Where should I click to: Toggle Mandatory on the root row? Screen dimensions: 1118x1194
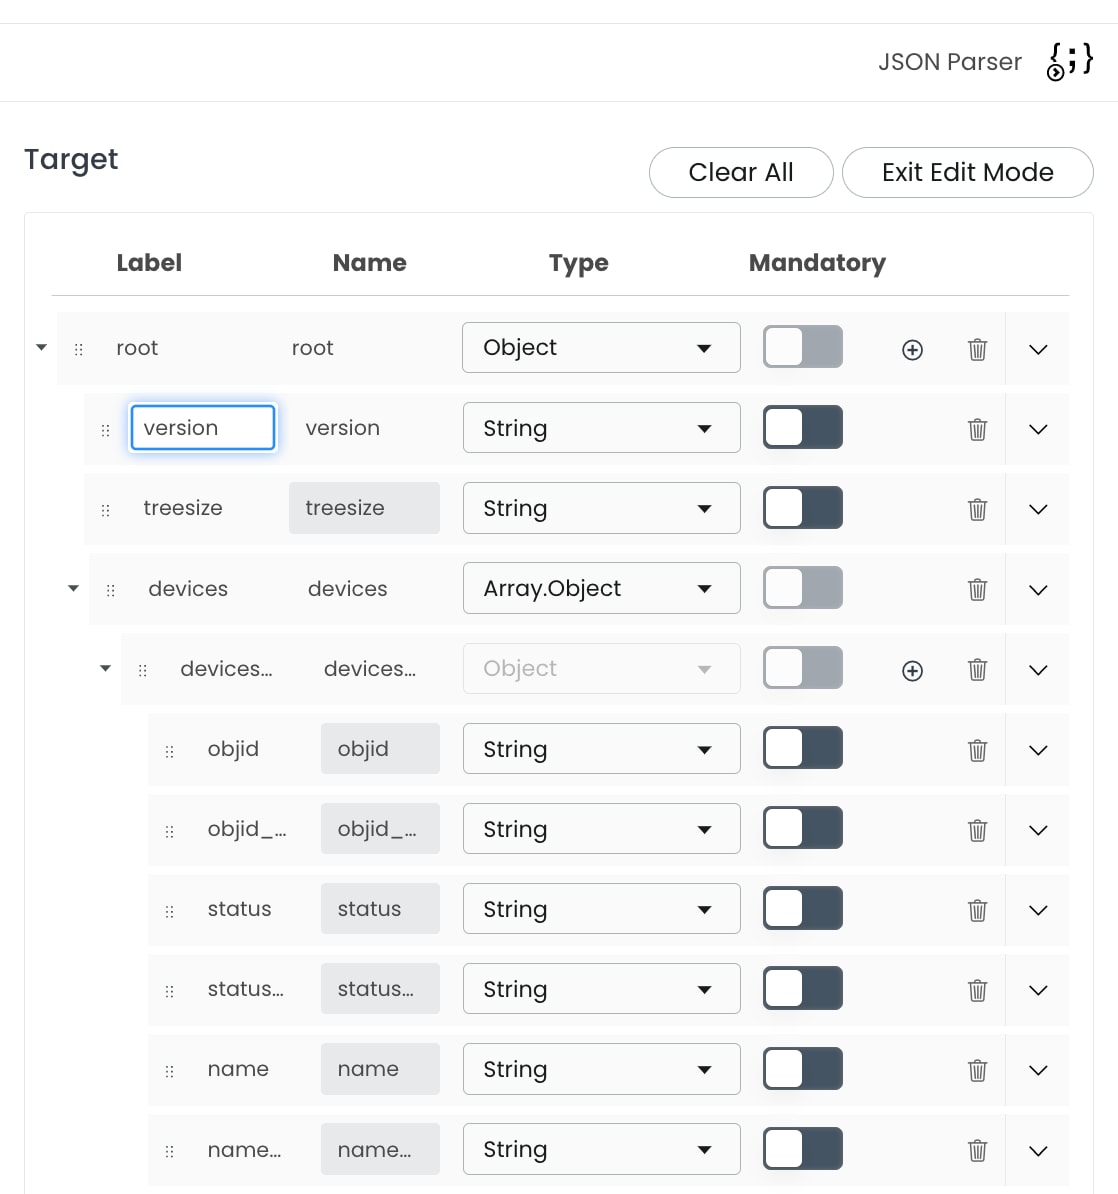tap(802, 347)
